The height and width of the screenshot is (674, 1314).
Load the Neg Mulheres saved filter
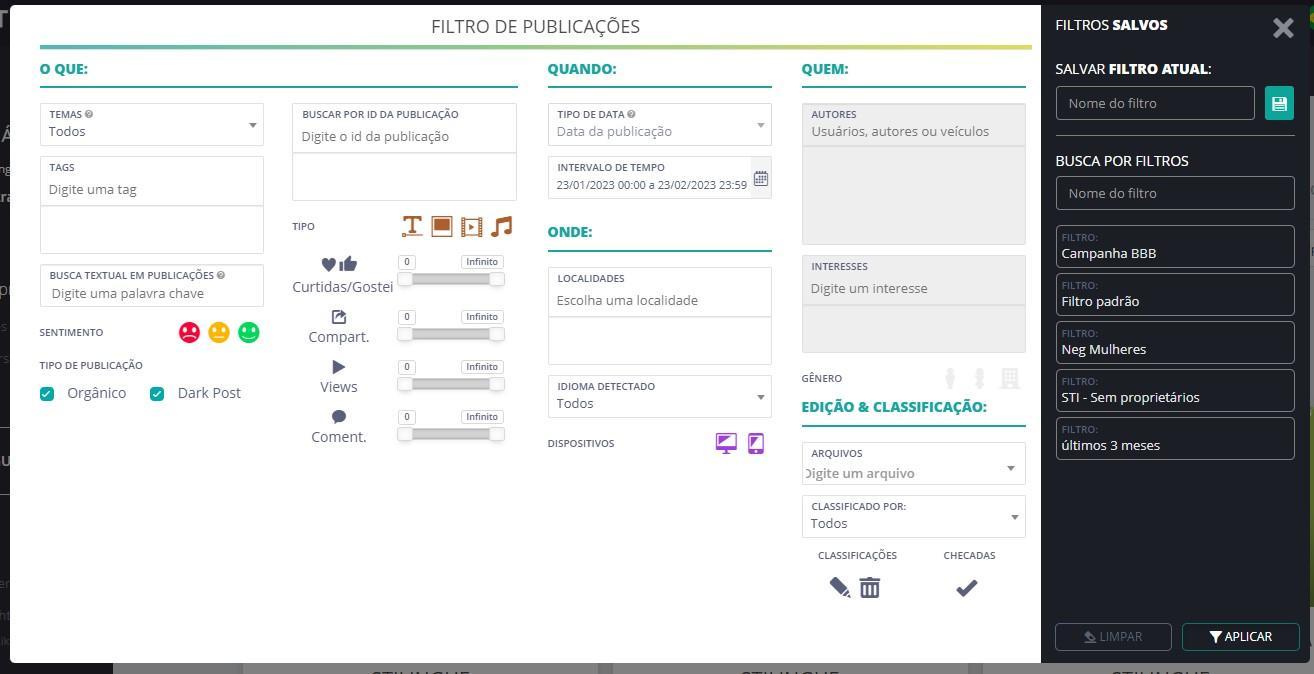(1174, 343)
